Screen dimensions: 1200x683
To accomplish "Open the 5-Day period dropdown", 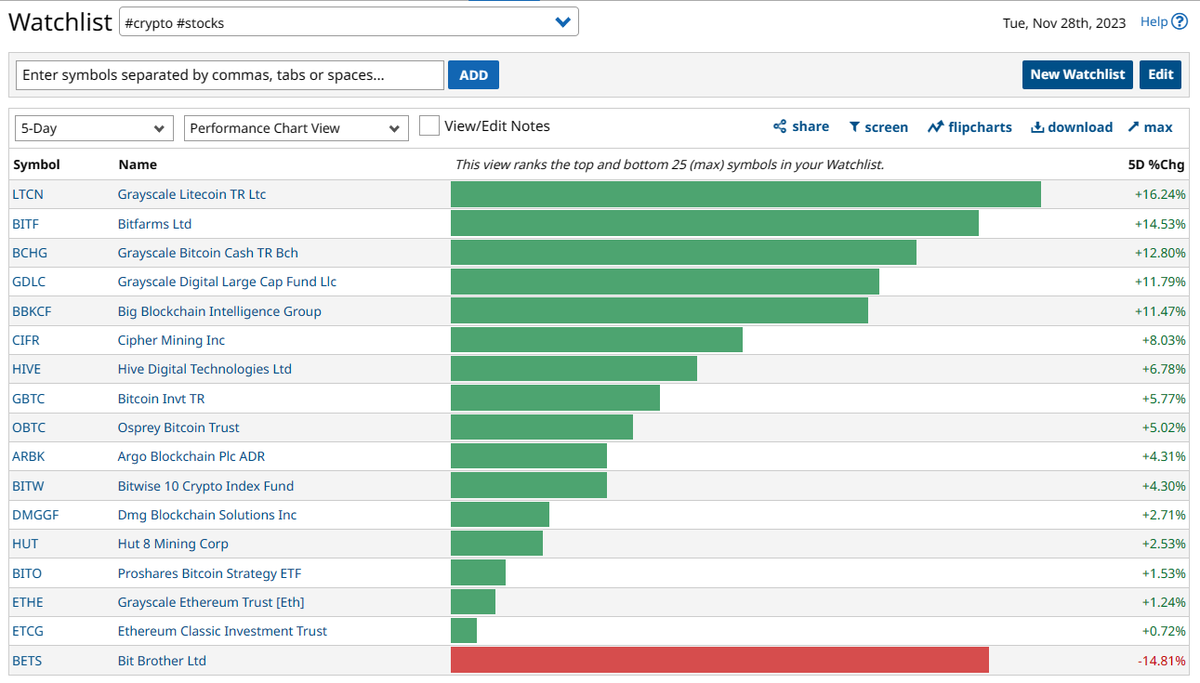I will click(94, 128).
